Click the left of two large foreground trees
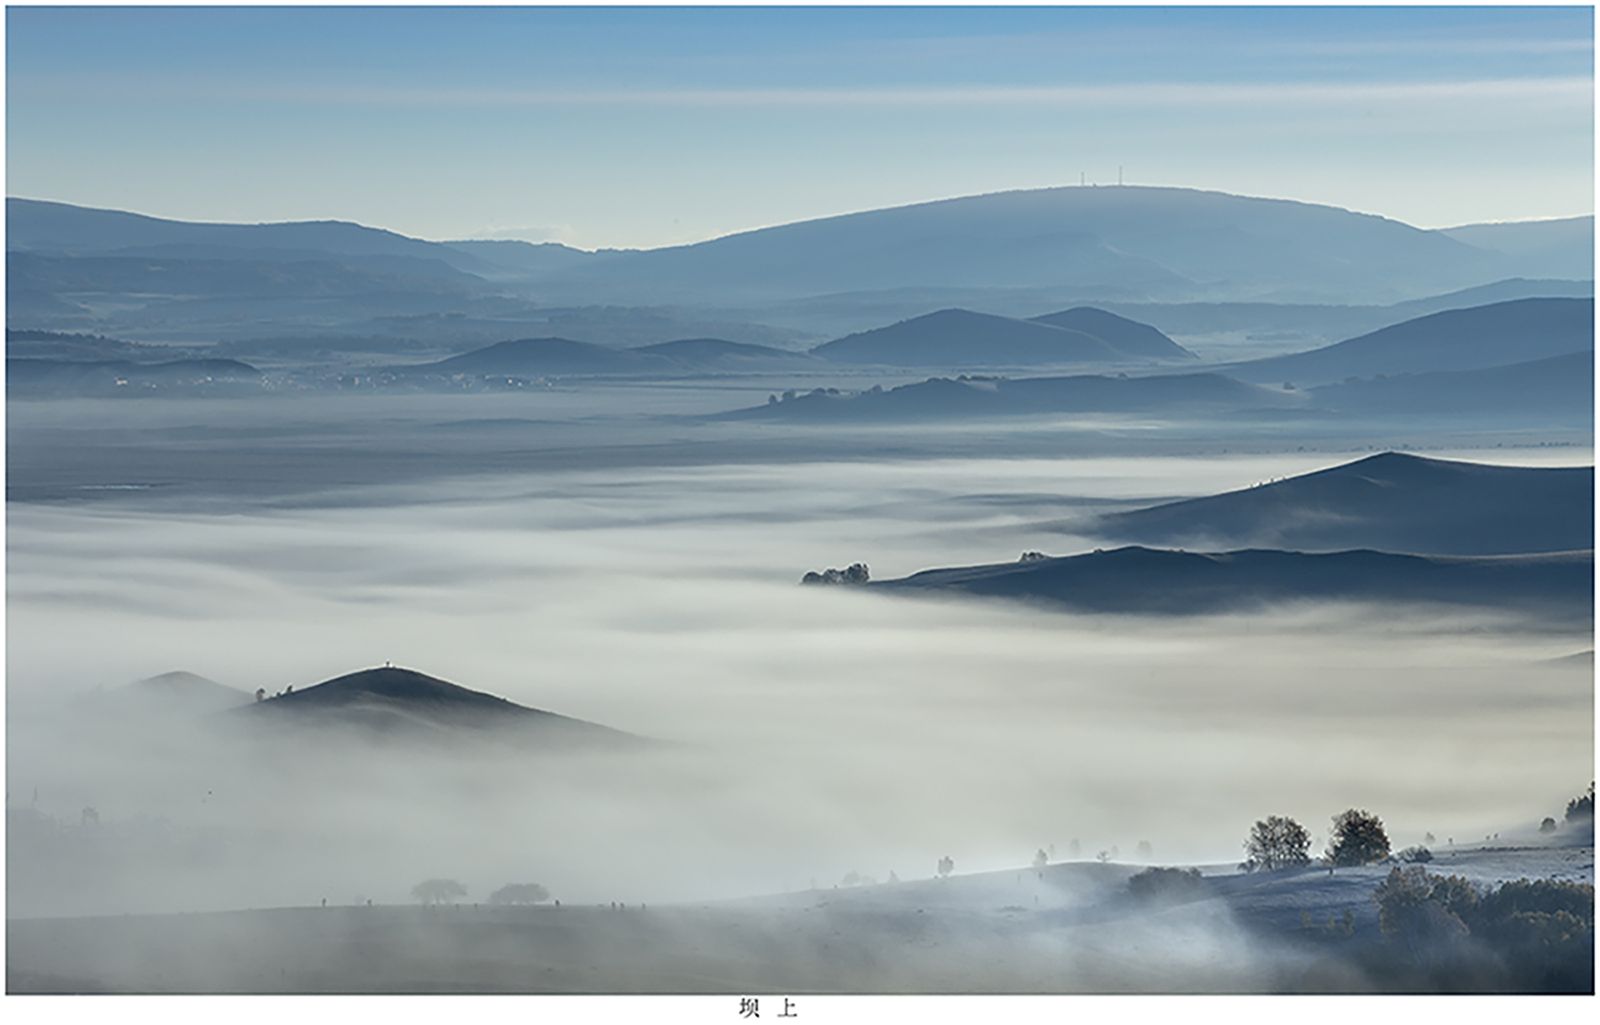 pos(1276,841)
